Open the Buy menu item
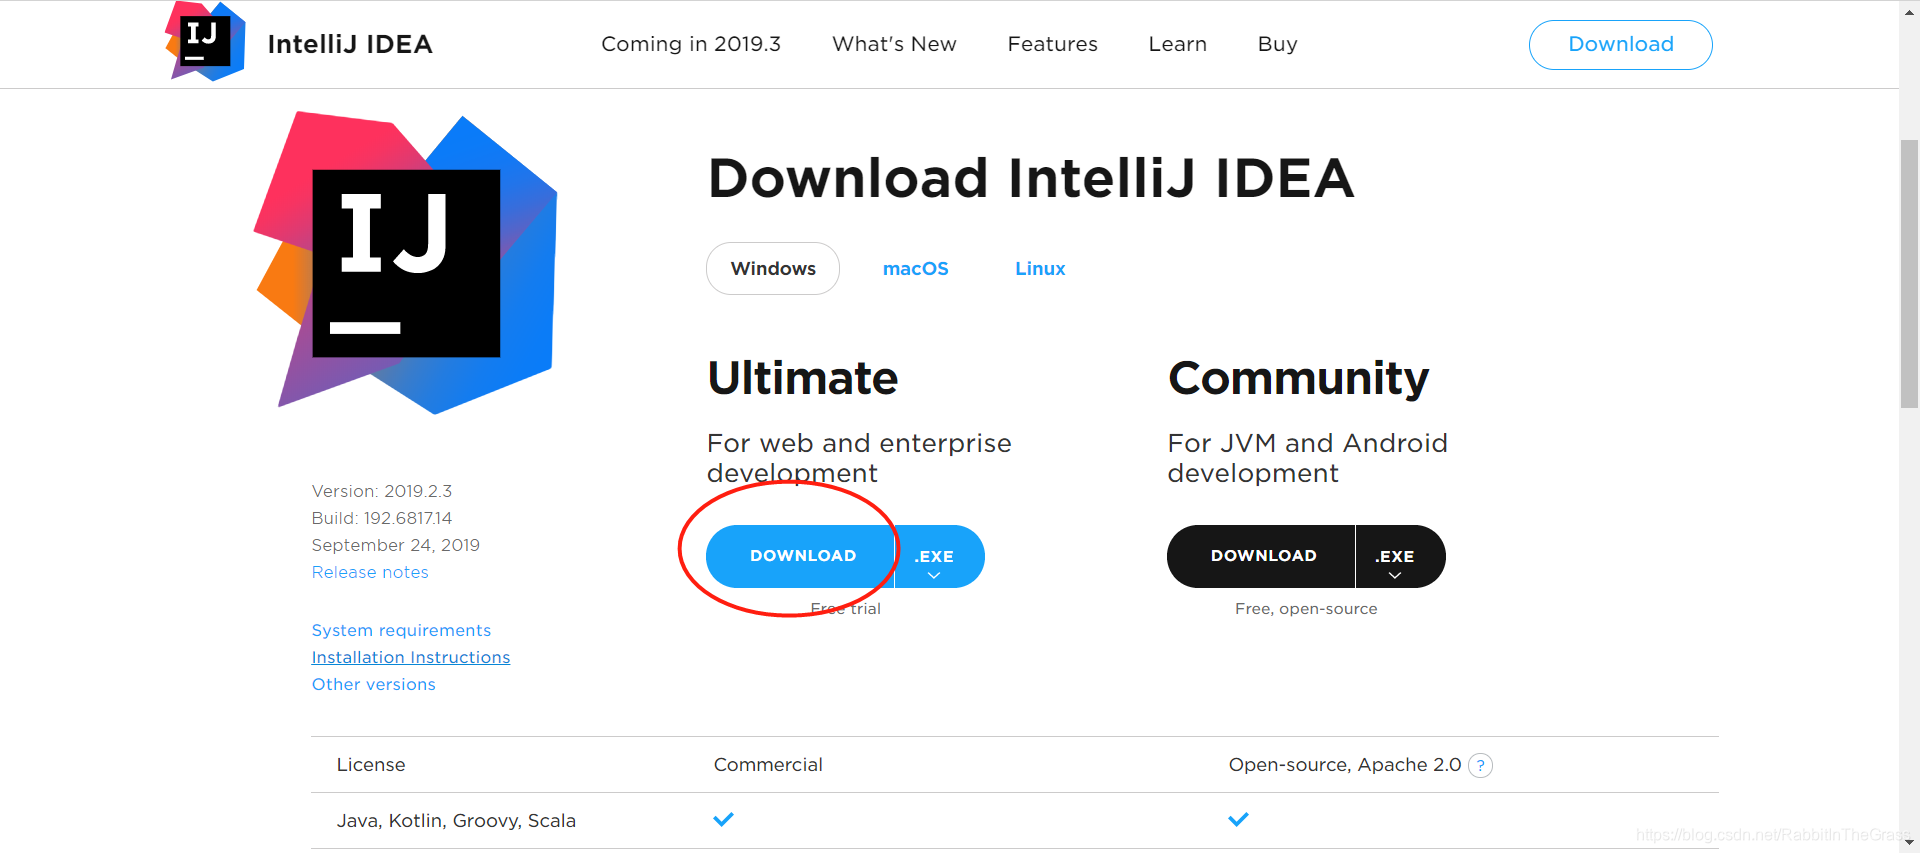 point(1277,44)
